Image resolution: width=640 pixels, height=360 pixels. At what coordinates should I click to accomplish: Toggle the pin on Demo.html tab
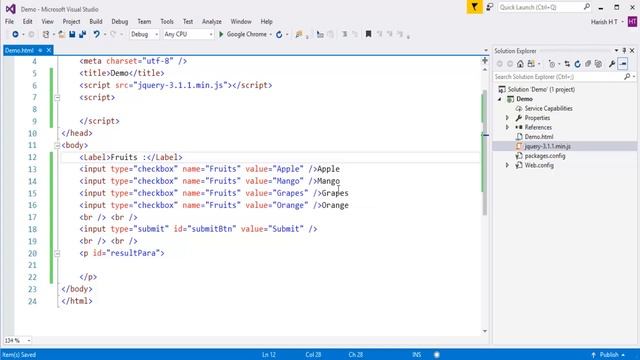pos(40,50)
